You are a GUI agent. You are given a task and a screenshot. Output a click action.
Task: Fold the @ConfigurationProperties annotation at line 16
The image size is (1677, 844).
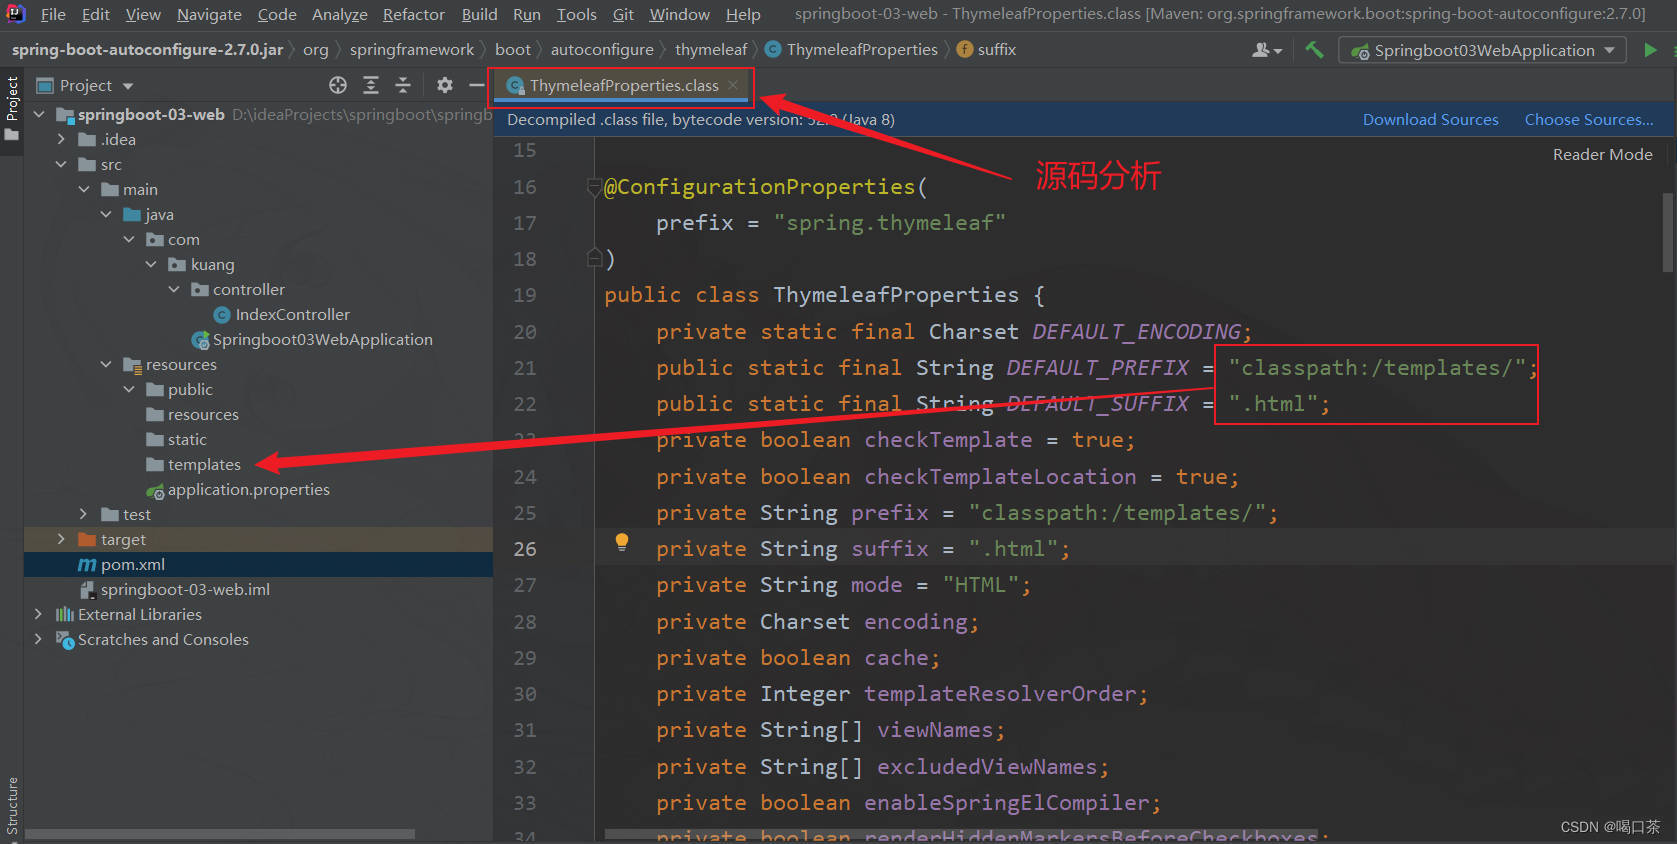point(594,187)
